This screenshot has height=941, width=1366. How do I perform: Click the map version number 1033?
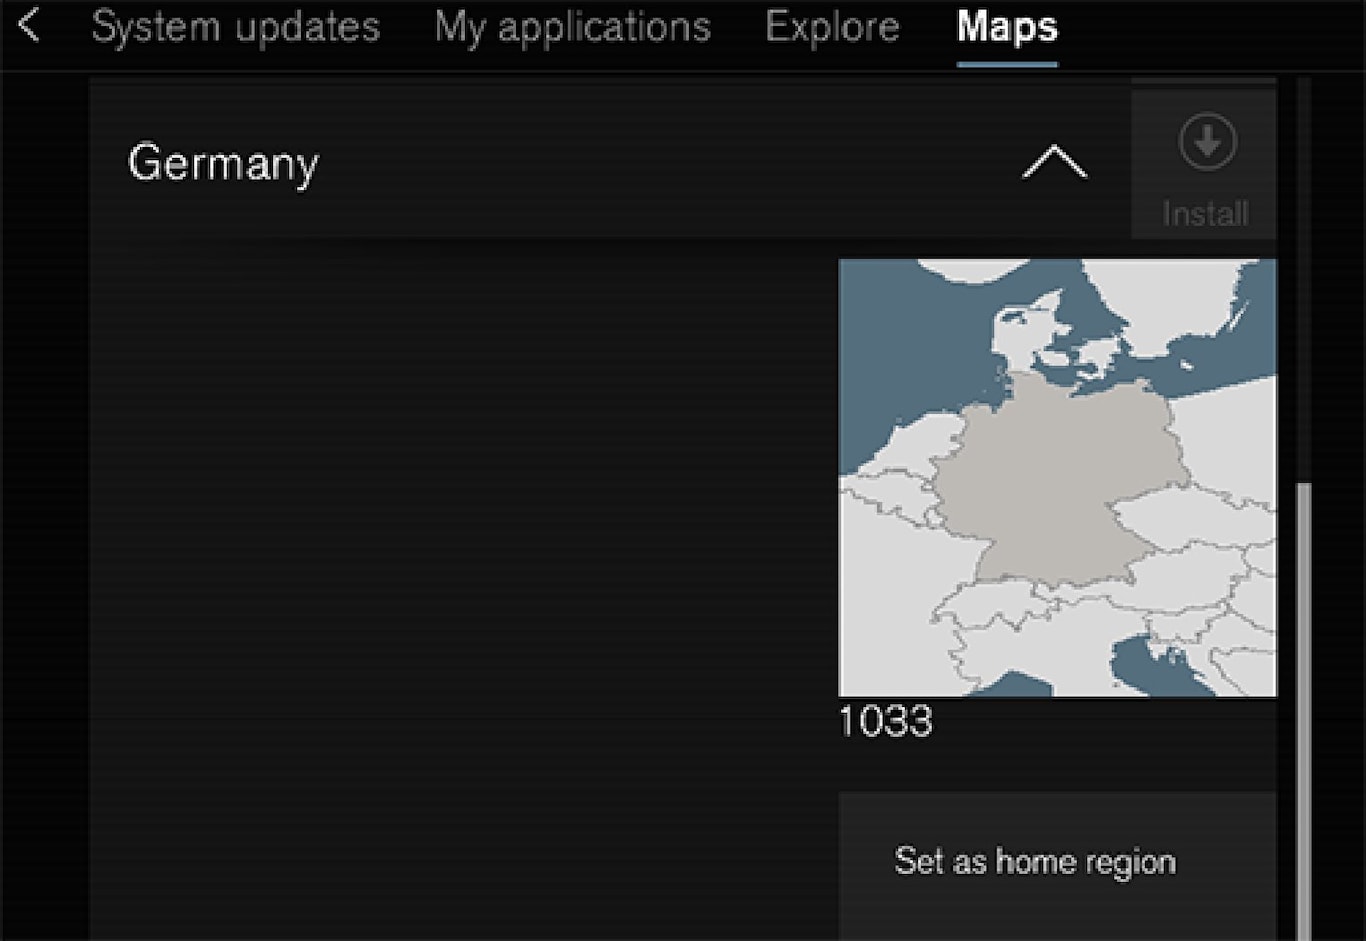(885, 721)
